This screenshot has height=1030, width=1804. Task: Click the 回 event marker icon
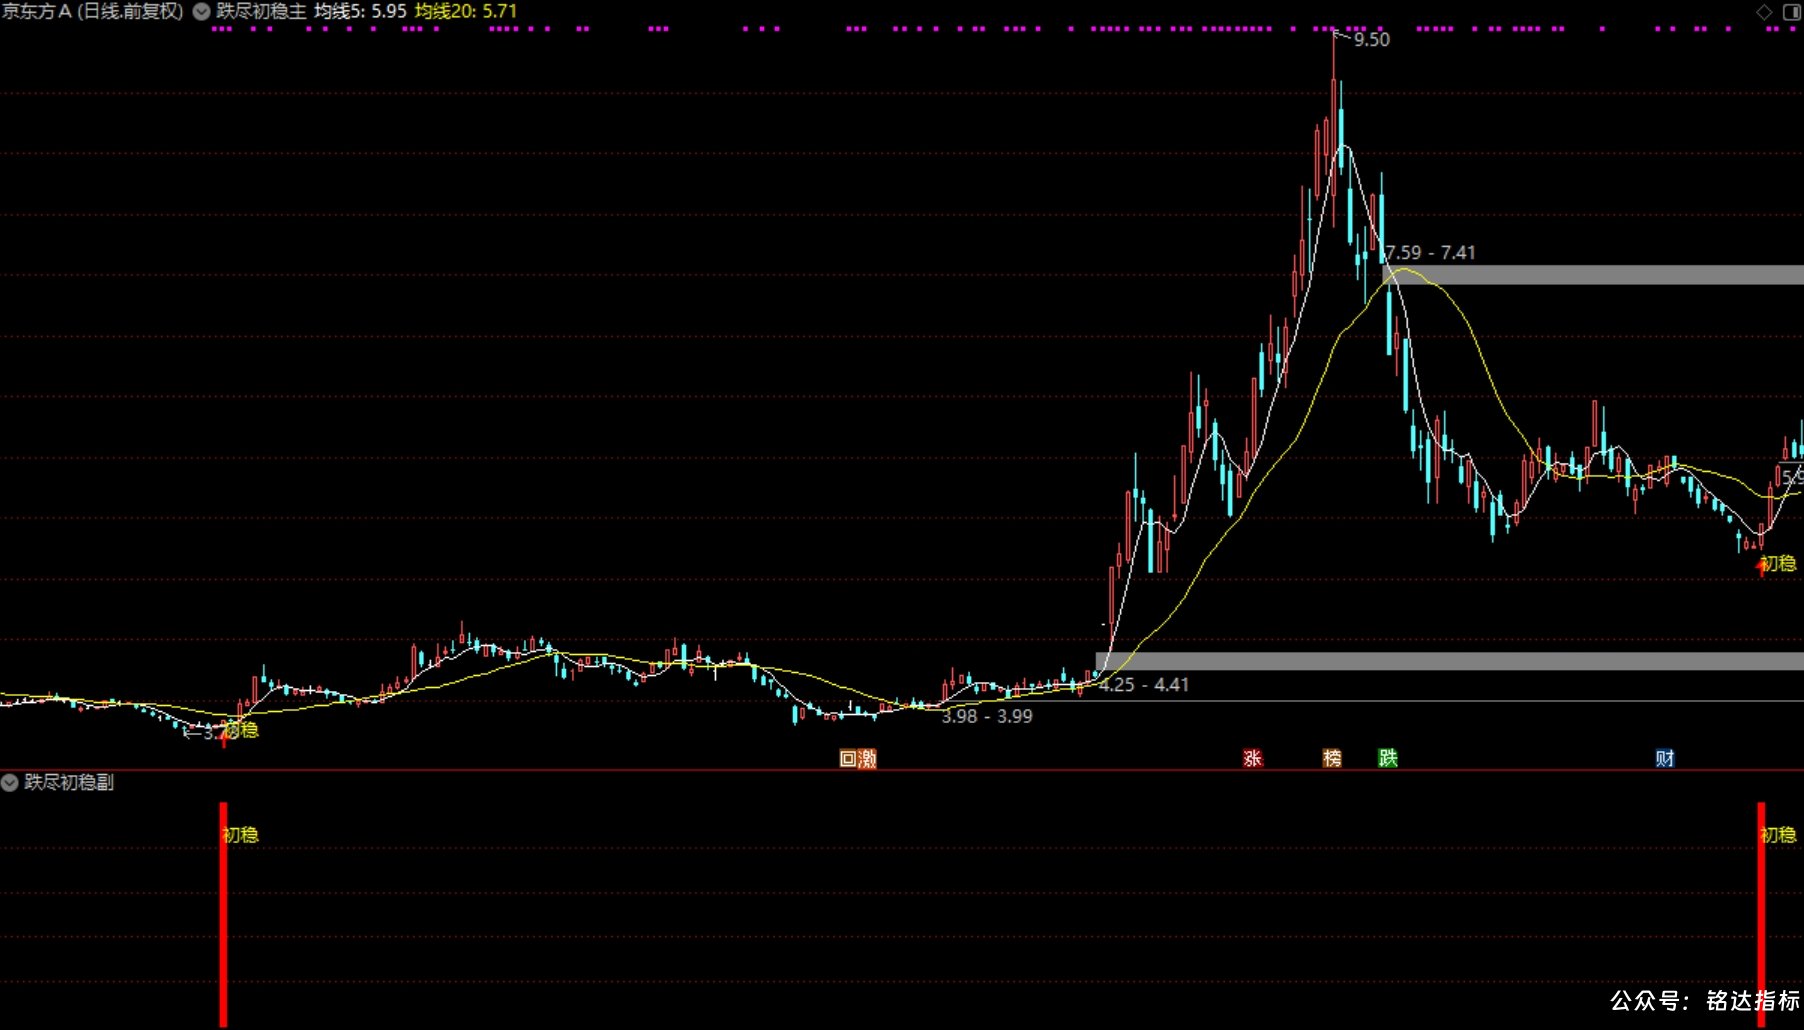[x=848, y=758]
